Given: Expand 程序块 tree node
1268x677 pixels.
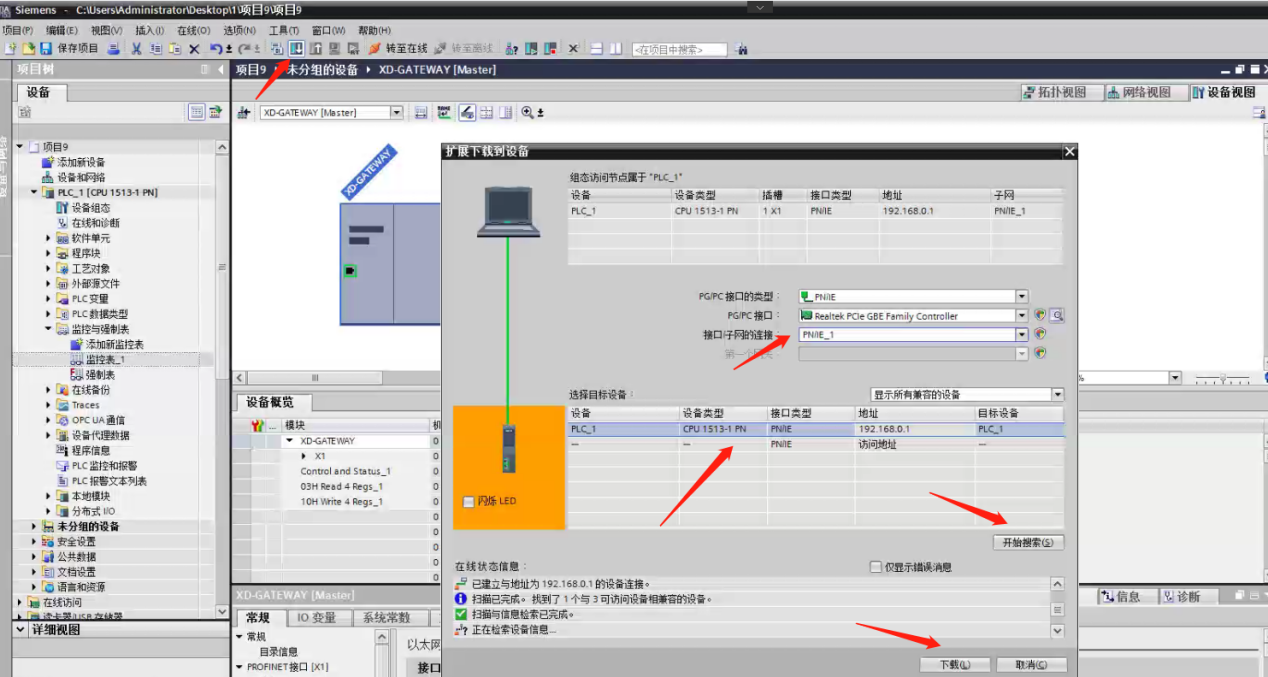Looking at the screenshot, I should tap(49, 253).
